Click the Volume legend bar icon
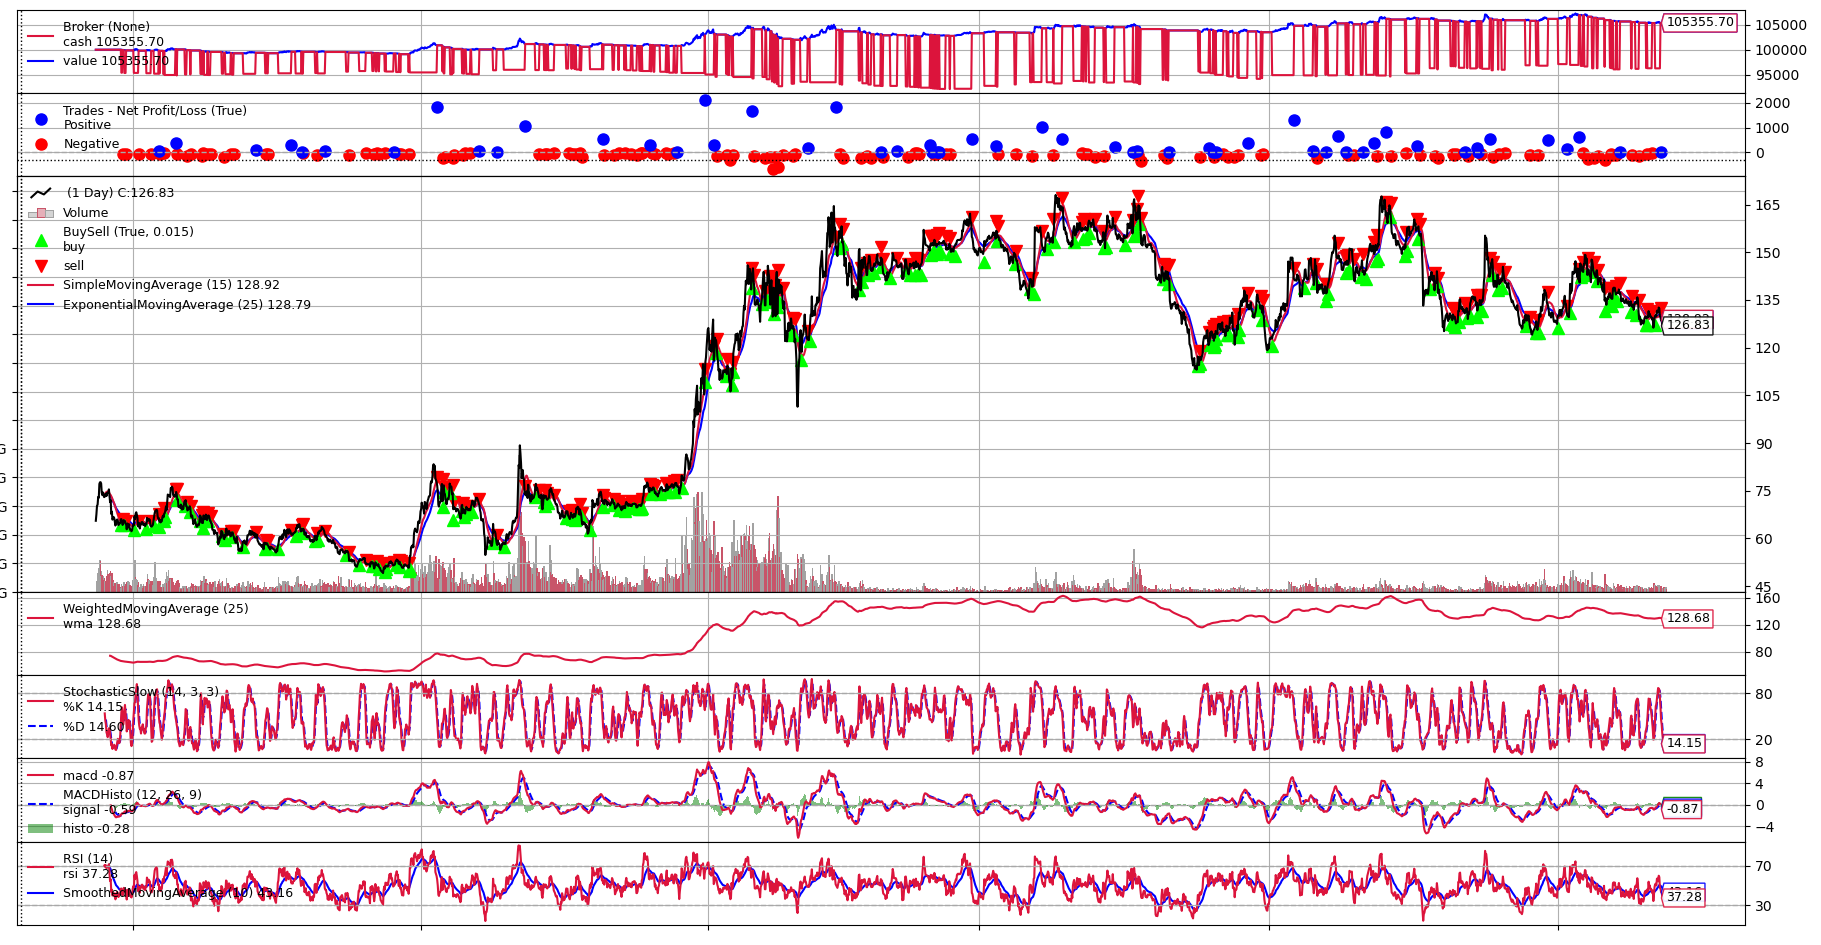 click(41, 213)
